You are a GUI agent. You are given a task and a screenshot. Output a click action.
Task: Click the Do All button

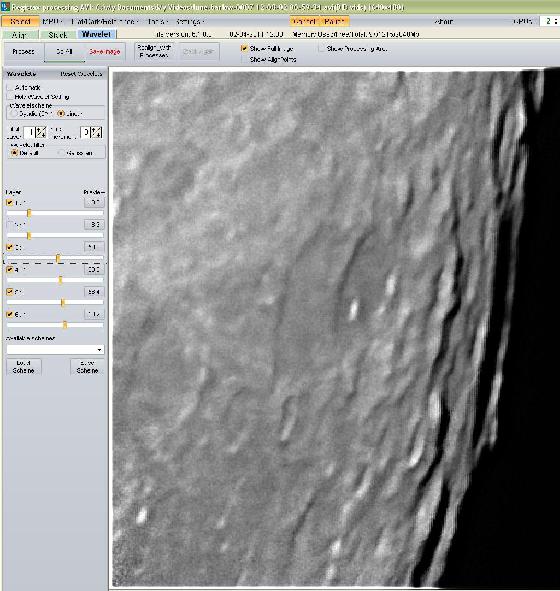(64, 52)
